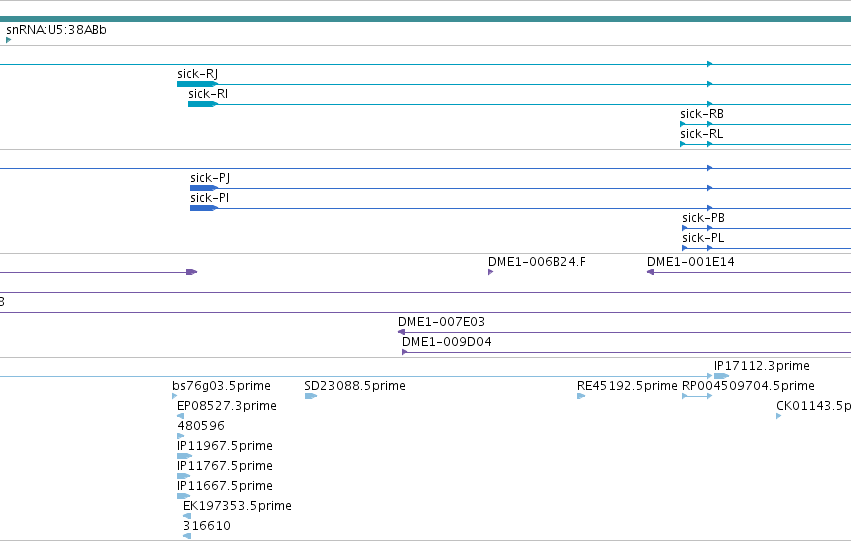Screen dimensions: 851x541
Task: Select the SD23088.5prime EST label
Action: [355, 386]
